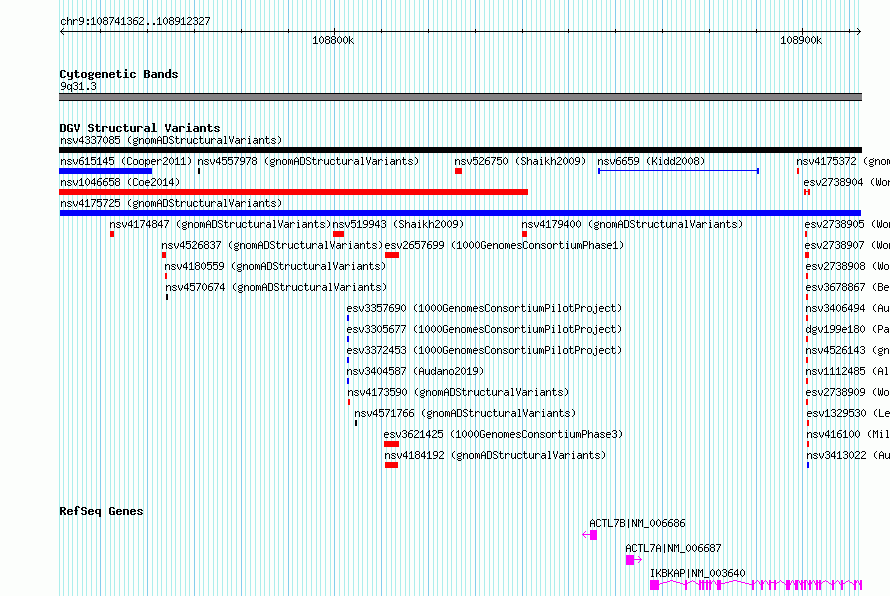
Task: Open the nsv3404587 Audano2019 label
Action: [x=415, y=371]
